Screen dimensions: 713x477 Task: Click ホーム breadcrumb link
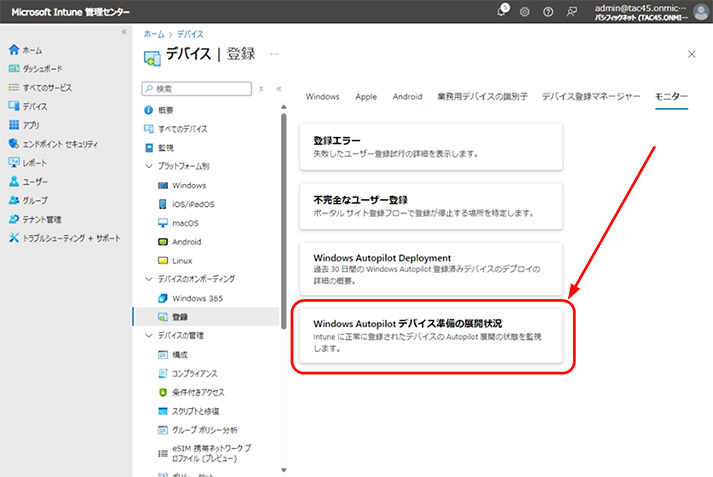154,34
